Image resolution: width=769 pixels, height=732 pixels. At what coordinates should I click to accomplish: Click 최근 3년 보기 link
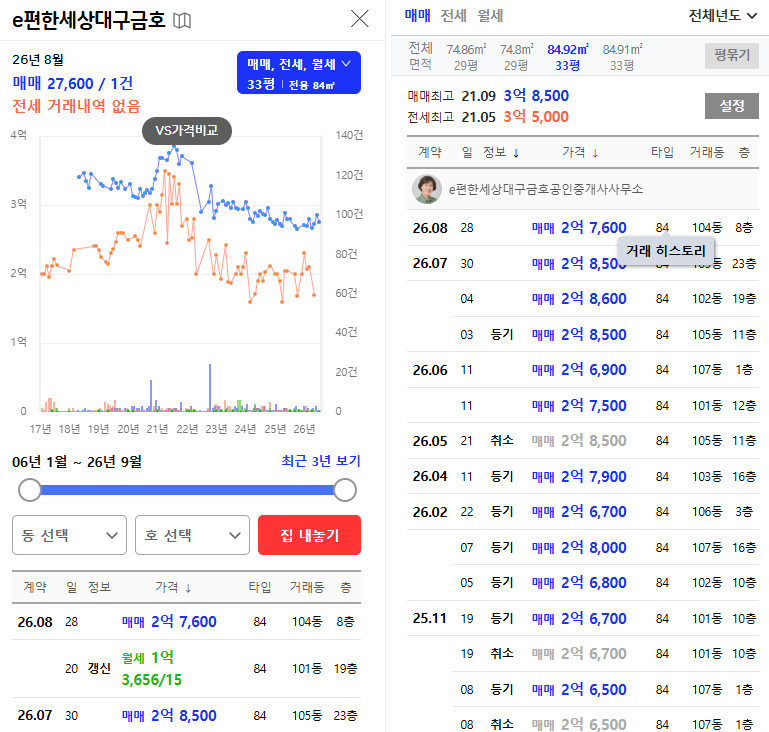[x=321, y=461]
